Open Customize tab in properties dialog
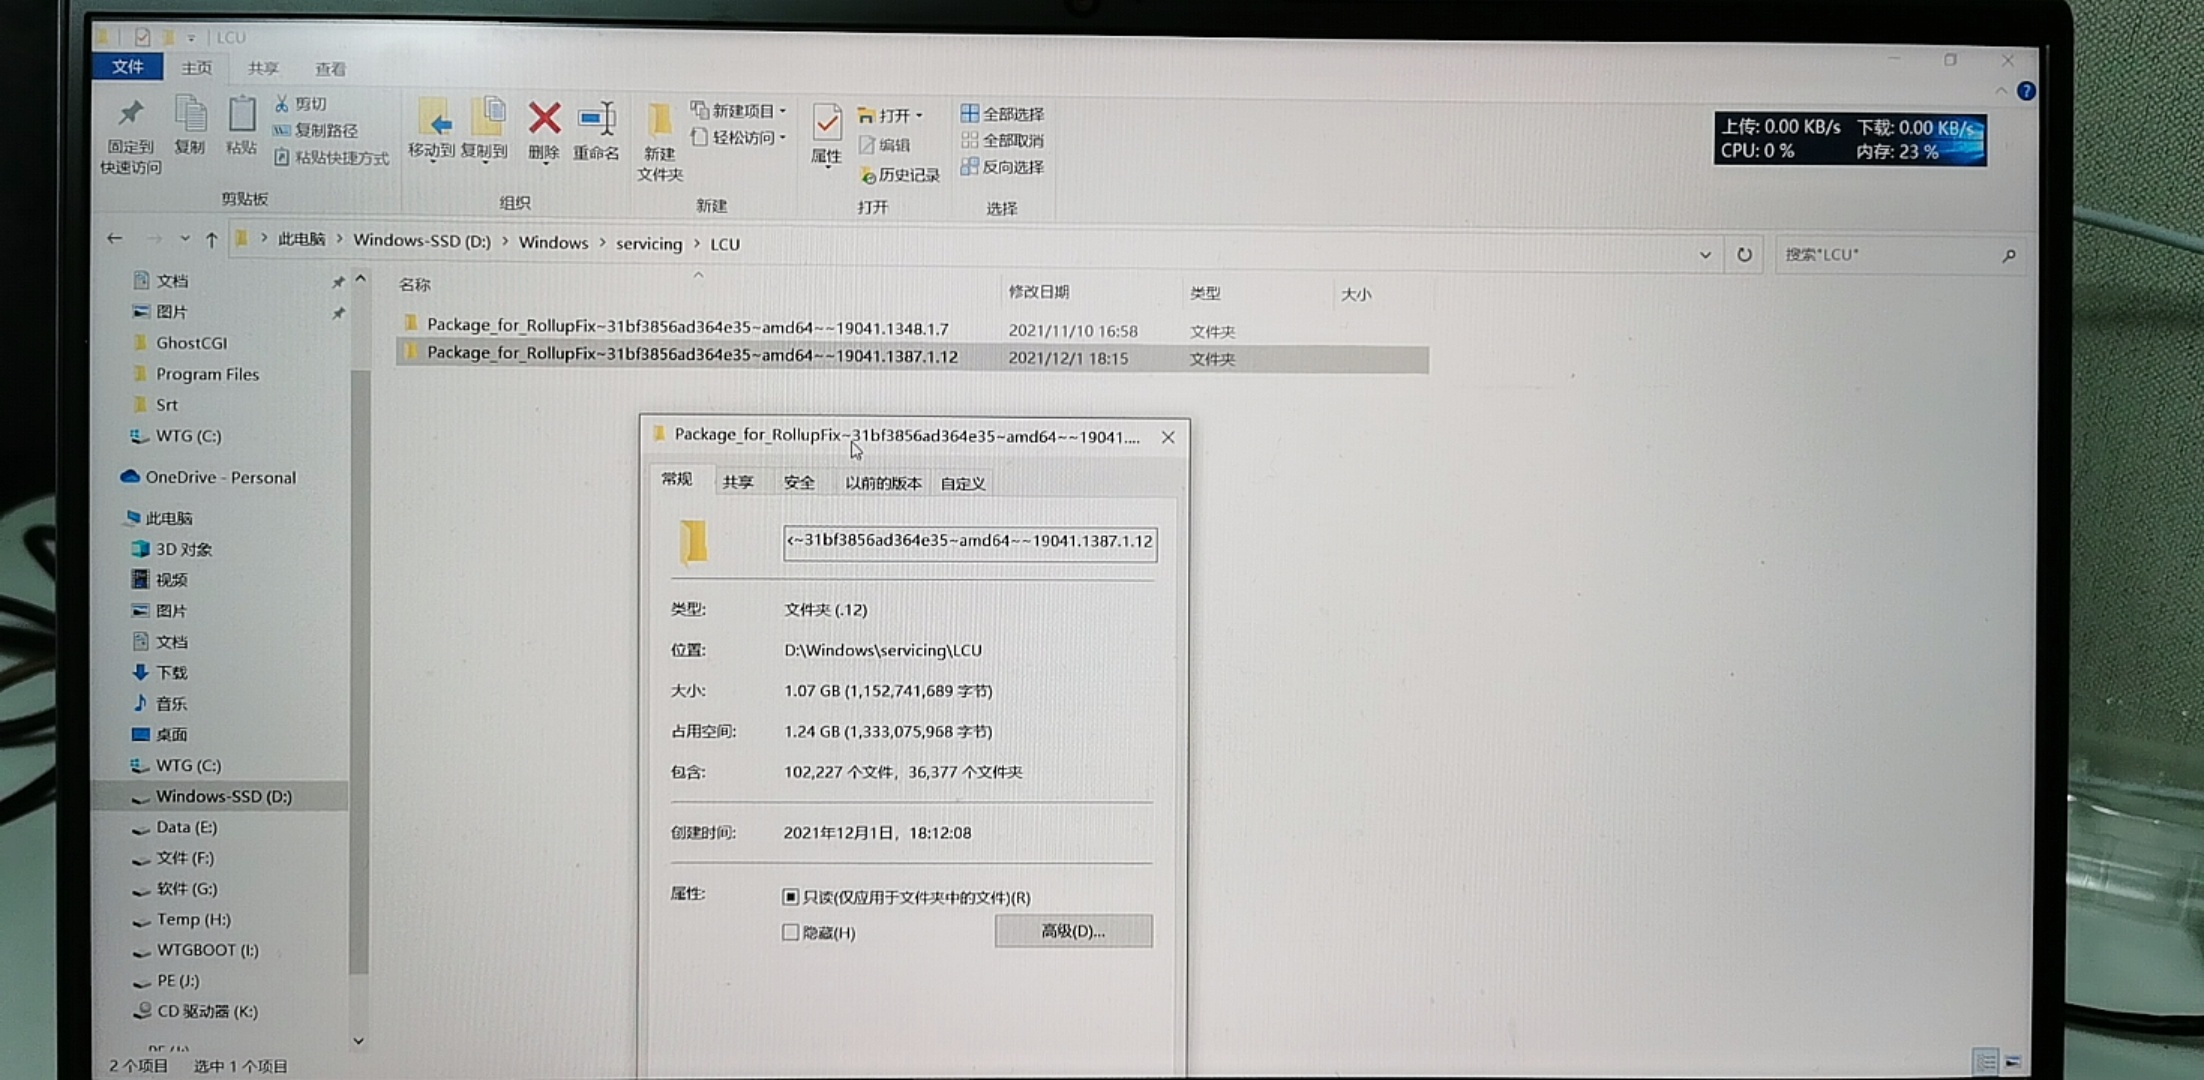The image size is (2204, 1080). point(962,483)
